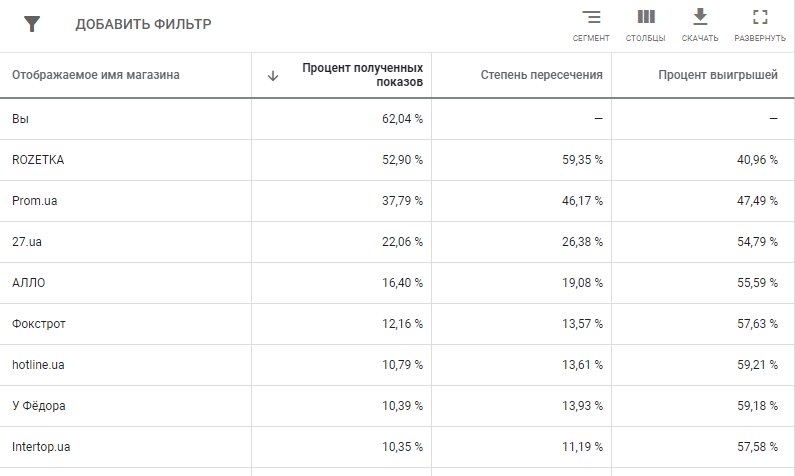
Task: Click the Prom.ua store name
Action: pos(35,201)
